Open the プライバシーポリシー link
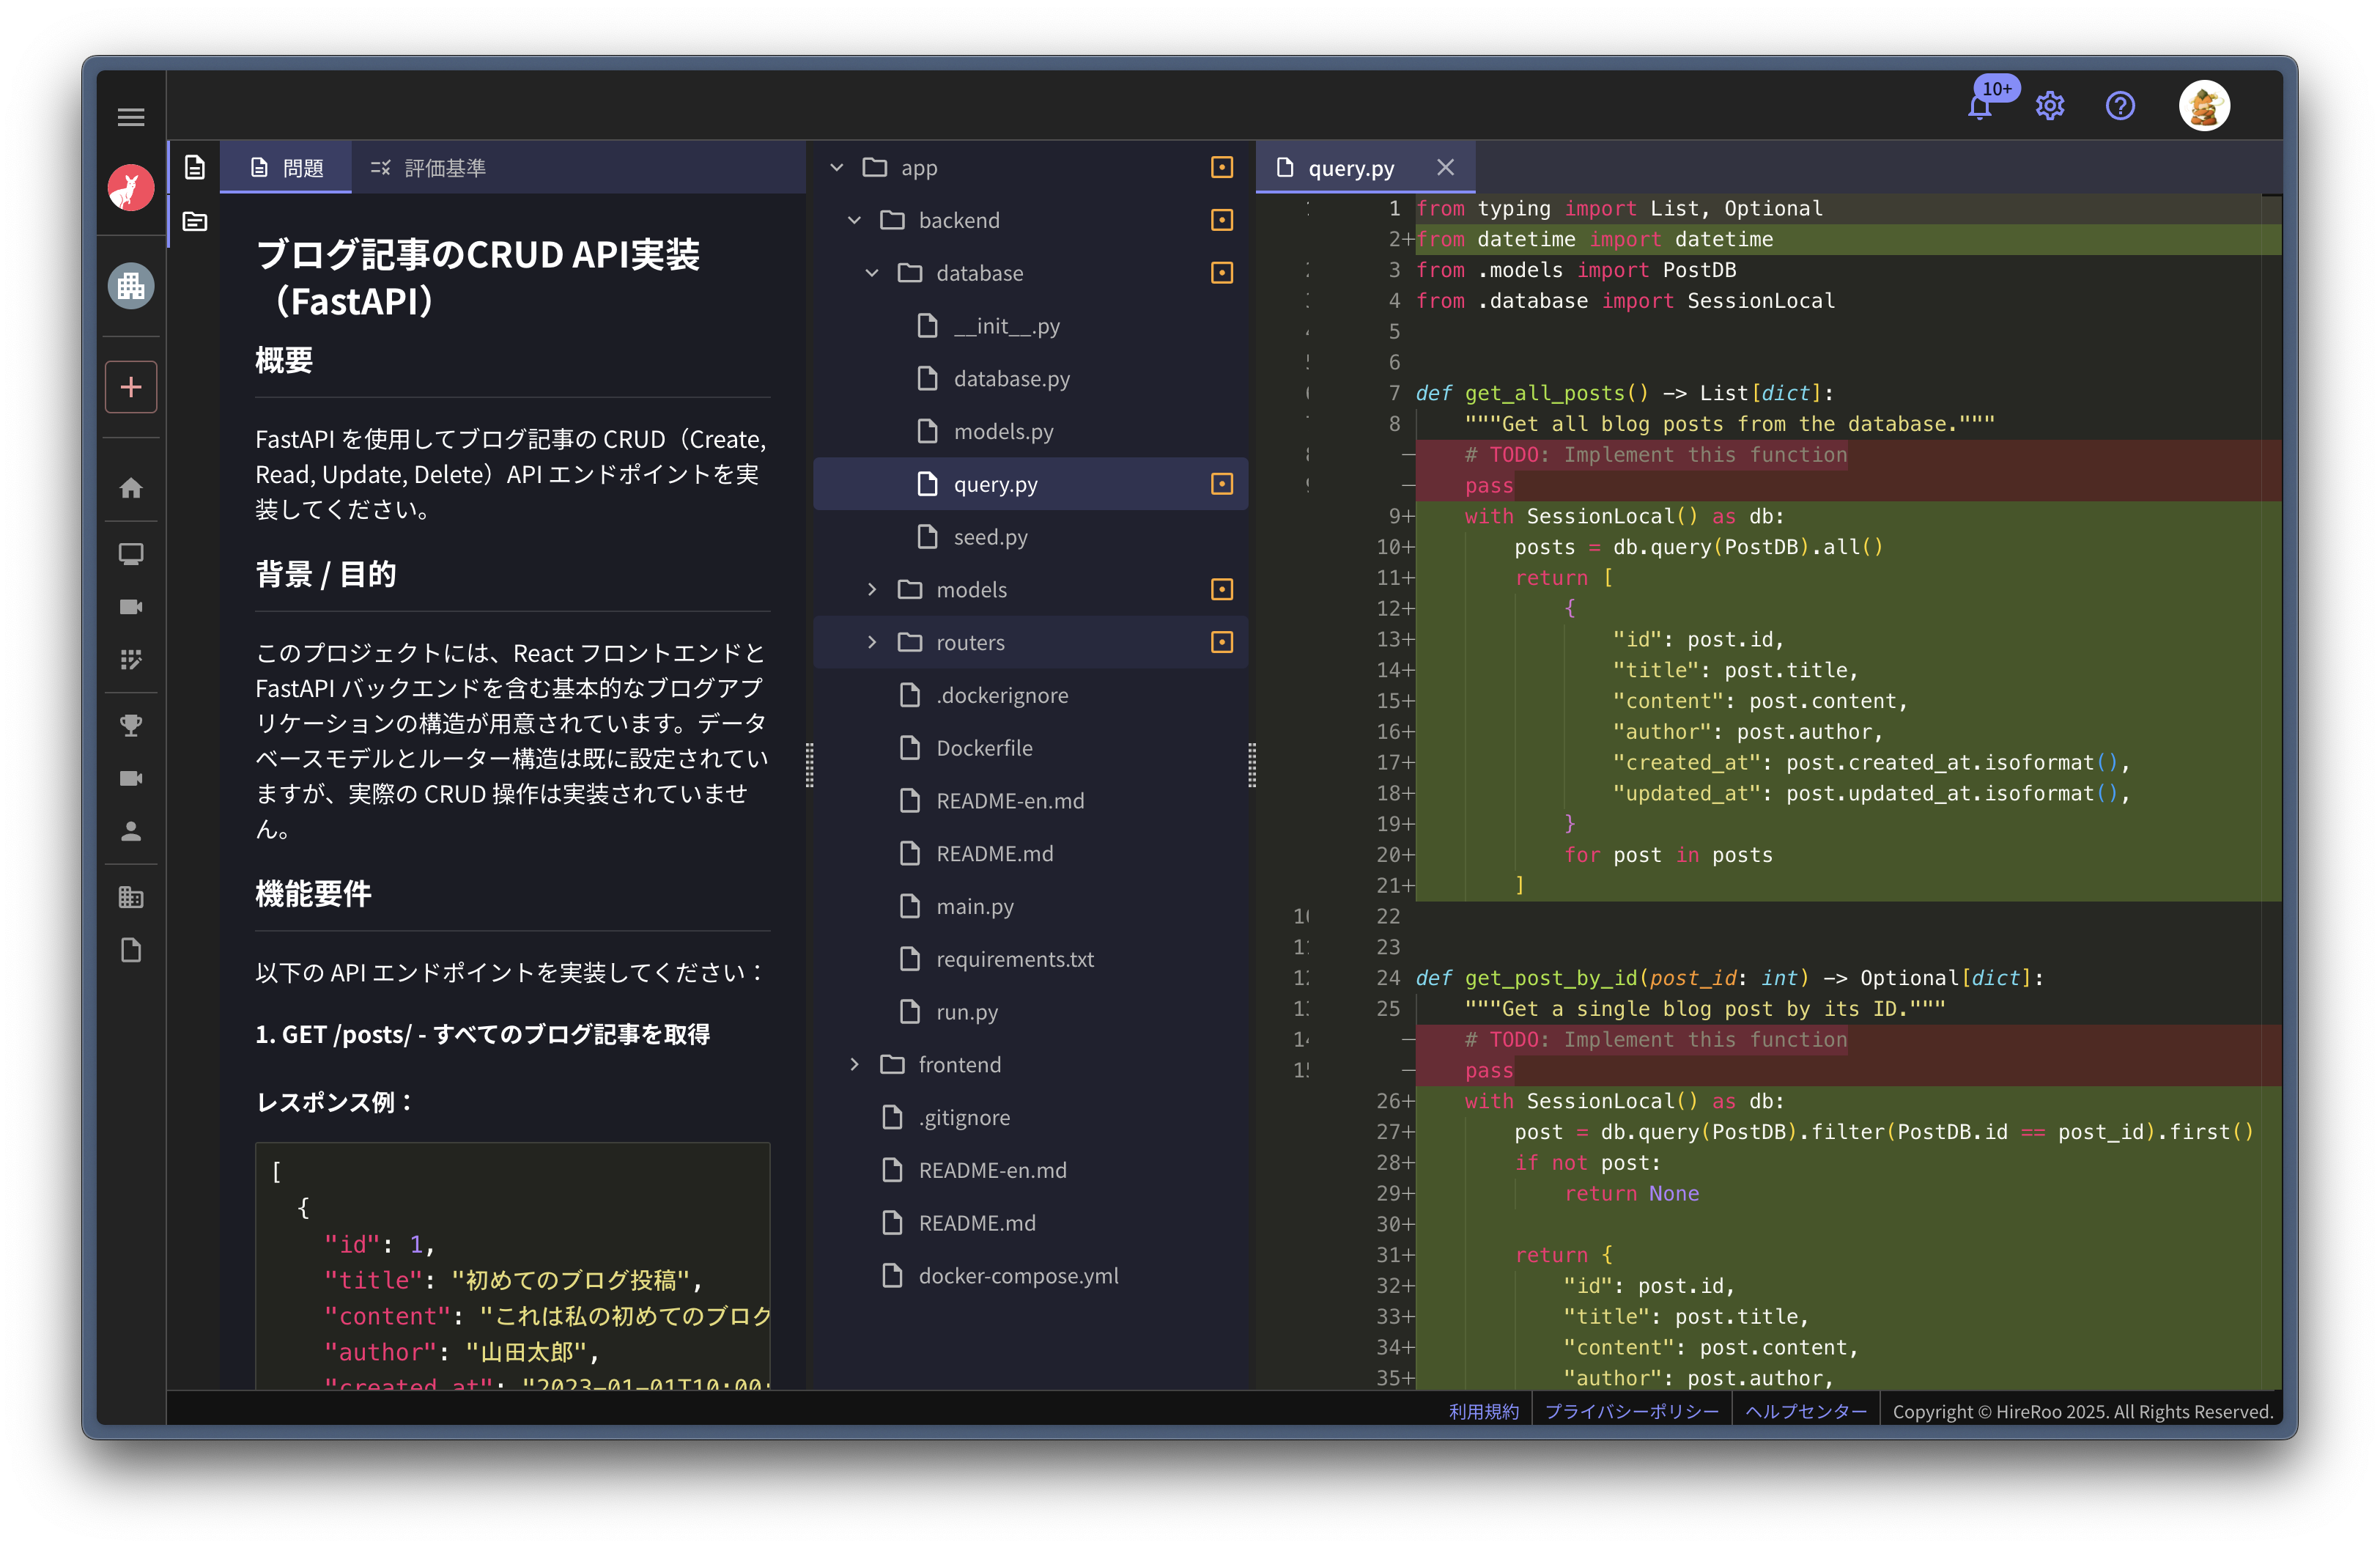The width and height of the screenshot is (2380, 1548). pos(1632,1411)
